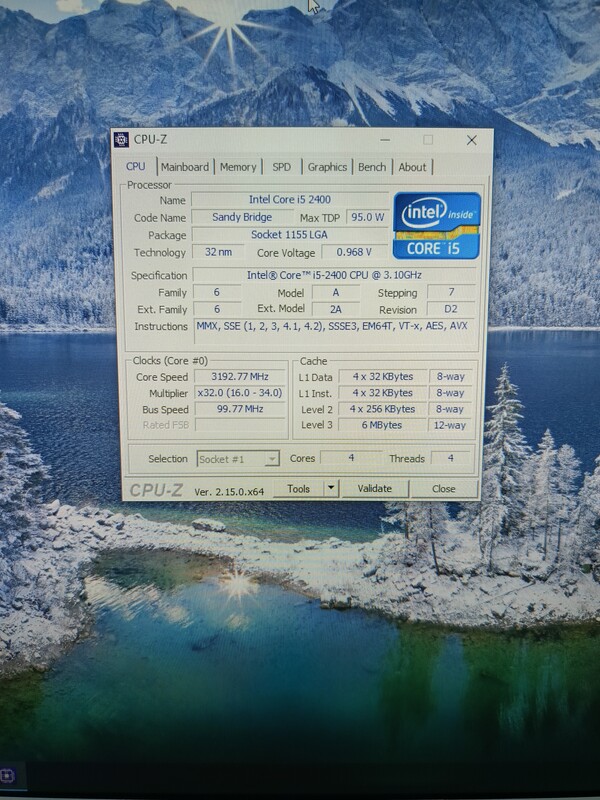Click the version text 'Ver. 2.15.0.x64'
The width and height of the screenshot is (600, 800).
[229, 492]
